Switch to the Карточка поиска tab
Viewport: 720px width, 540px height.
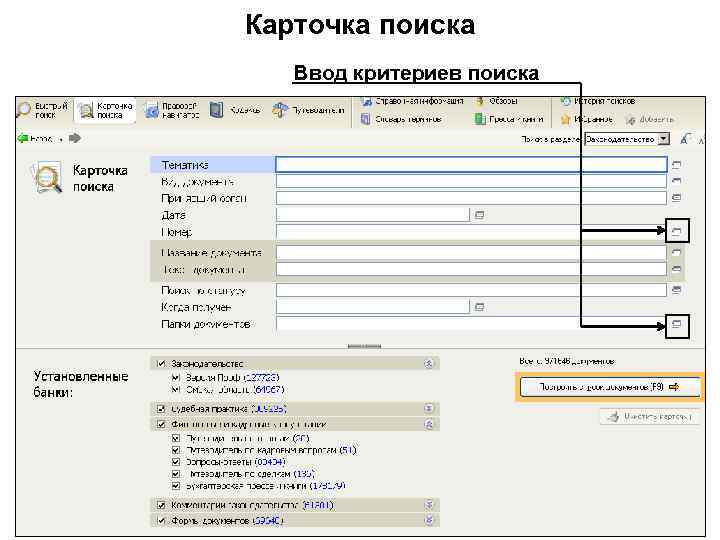(x=106, y=110)
